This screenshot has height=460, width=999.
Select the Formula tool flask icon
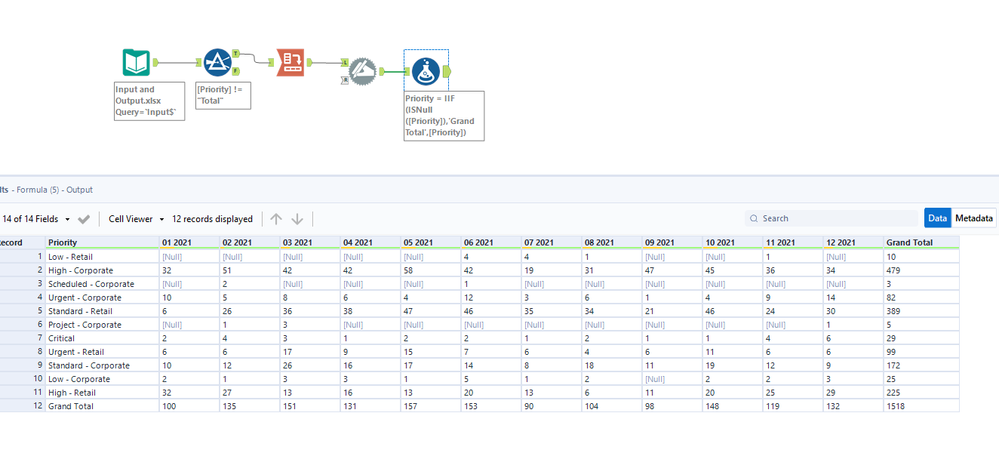tap(425, 71)
